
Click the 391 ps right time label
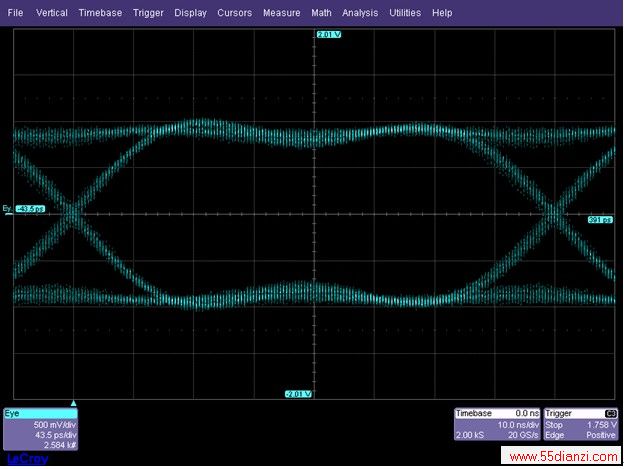[x=600, y=220]
